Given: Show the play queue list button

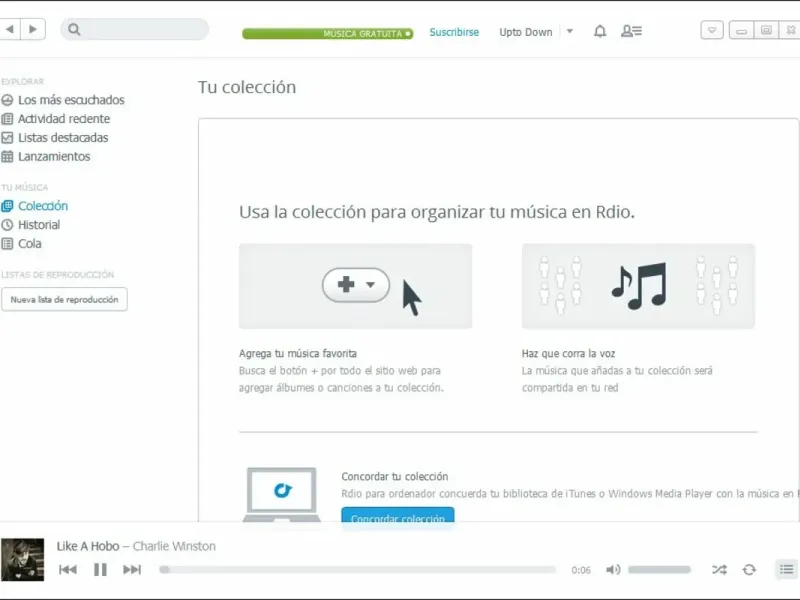Looking at the screenshot, I should click(786, 569).
